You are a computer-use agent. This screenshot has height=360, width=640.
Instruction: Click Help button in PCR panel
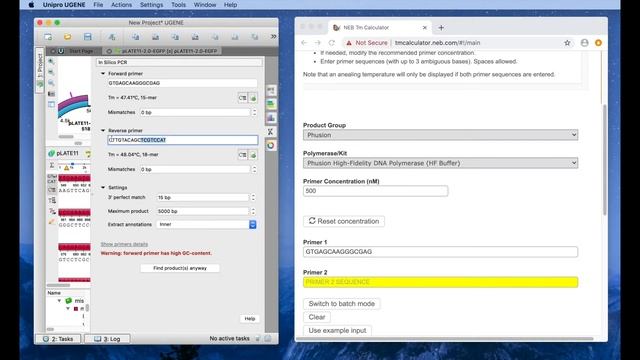[250, 318]
